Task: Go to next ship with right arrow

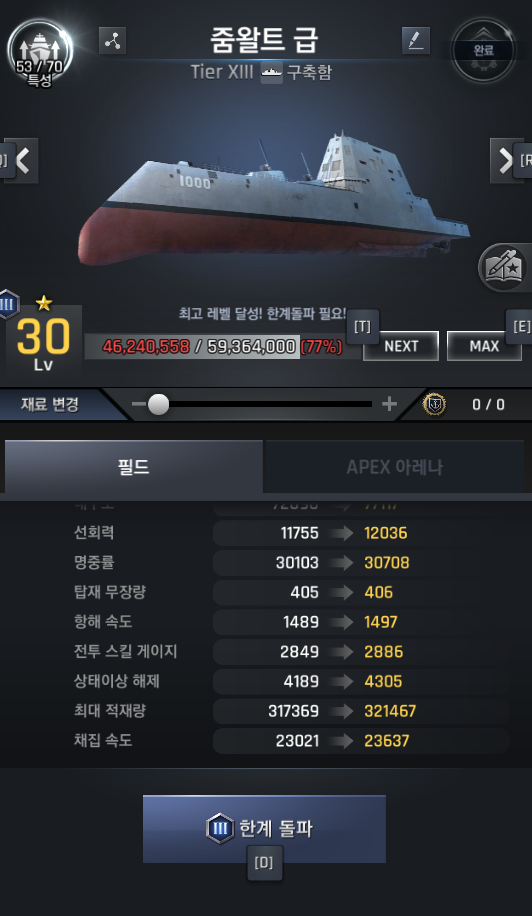Action: 505,161
